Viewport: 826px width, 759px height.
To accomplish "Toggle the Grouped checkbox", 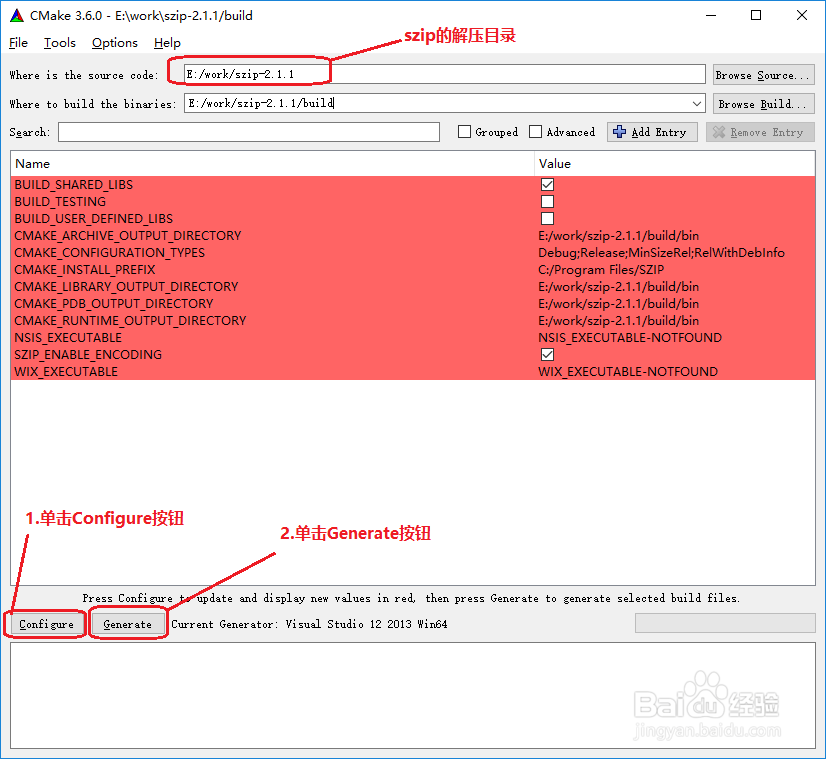I will tap(464, 132).
